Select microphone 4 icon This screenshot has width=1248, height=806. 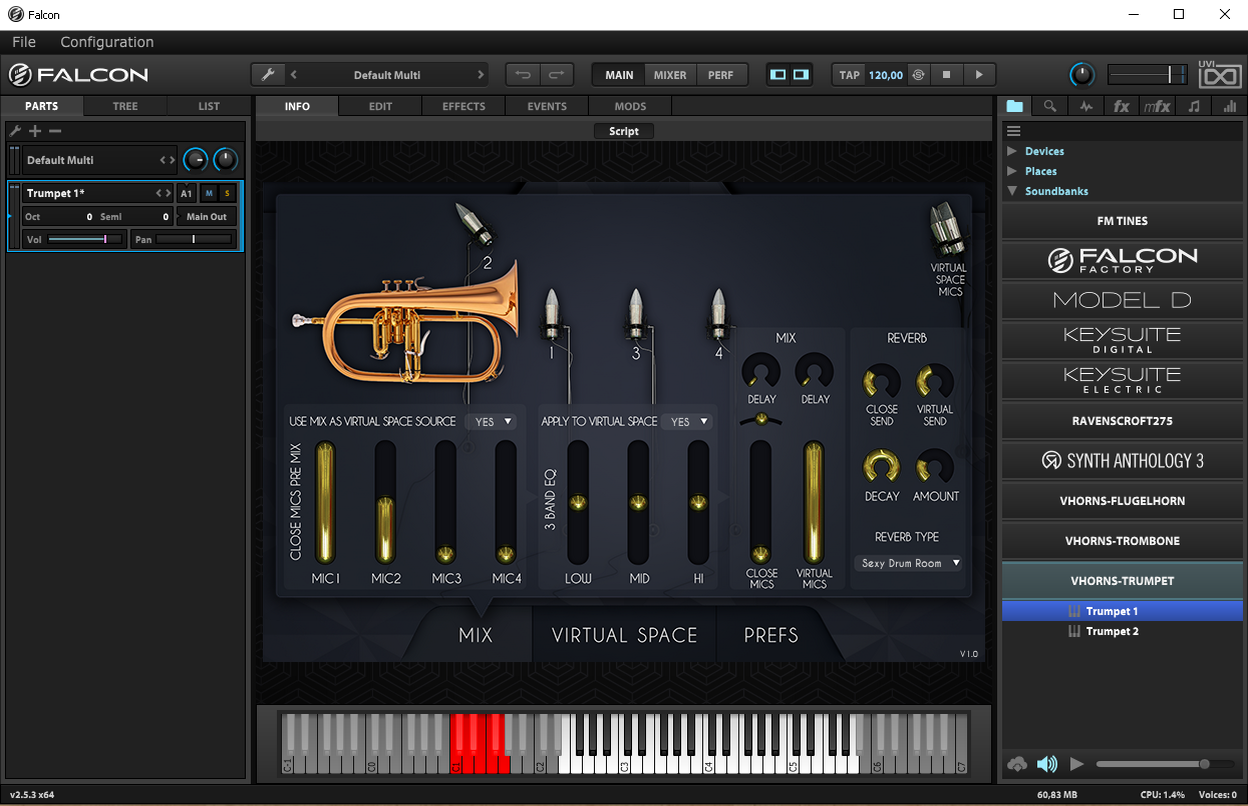pos(718,313)
